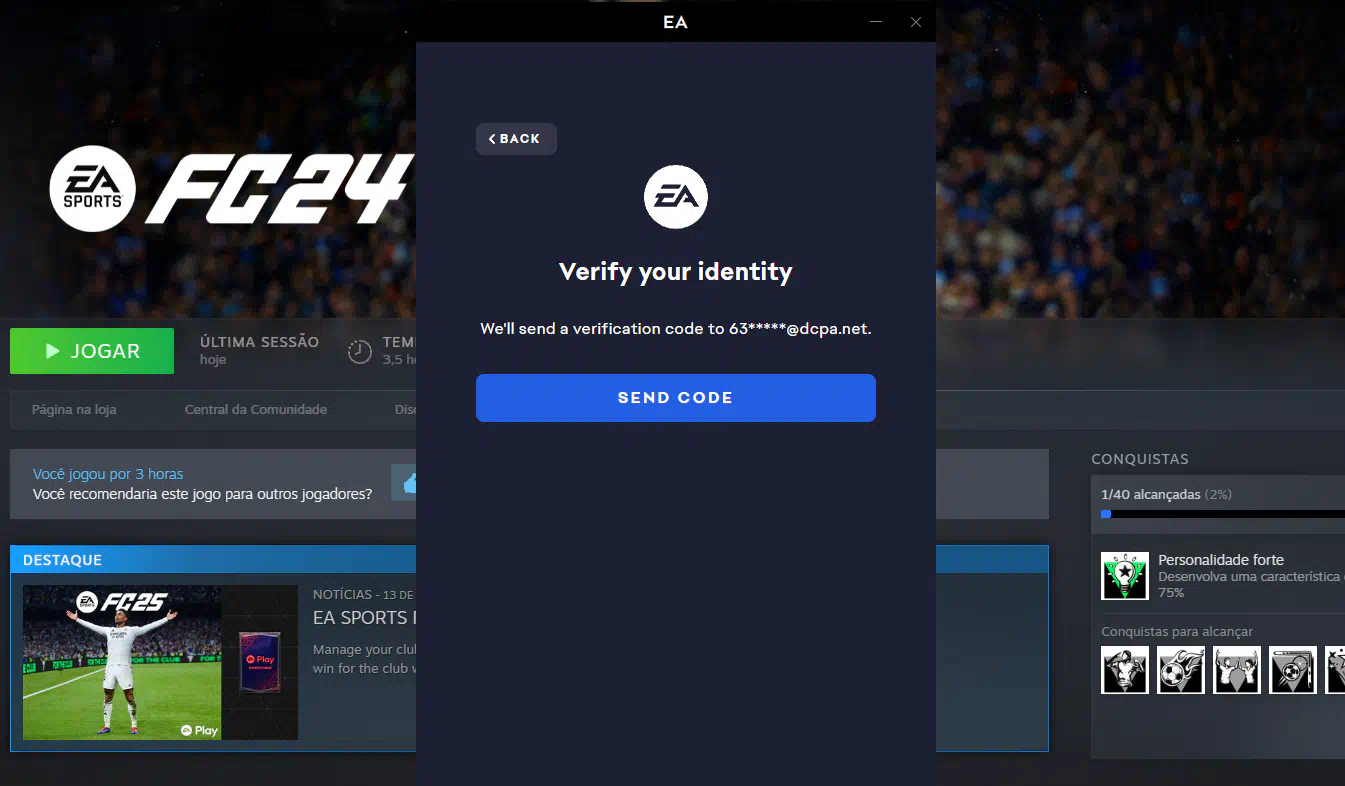Open the Personalidade forte achievement icon
1345x786 pixels.
[1125, 576]
